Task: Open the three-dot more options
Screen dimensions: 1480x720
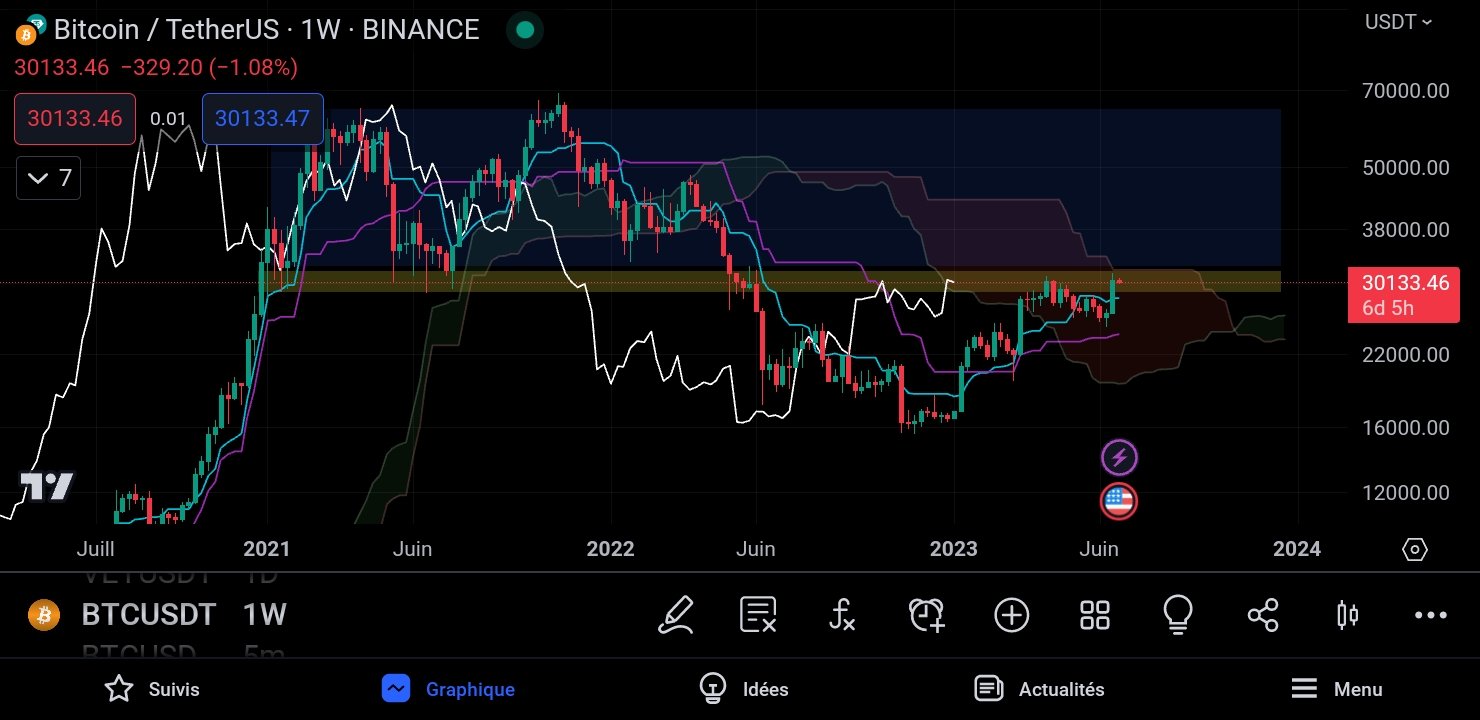Action: coord(1431,615)
